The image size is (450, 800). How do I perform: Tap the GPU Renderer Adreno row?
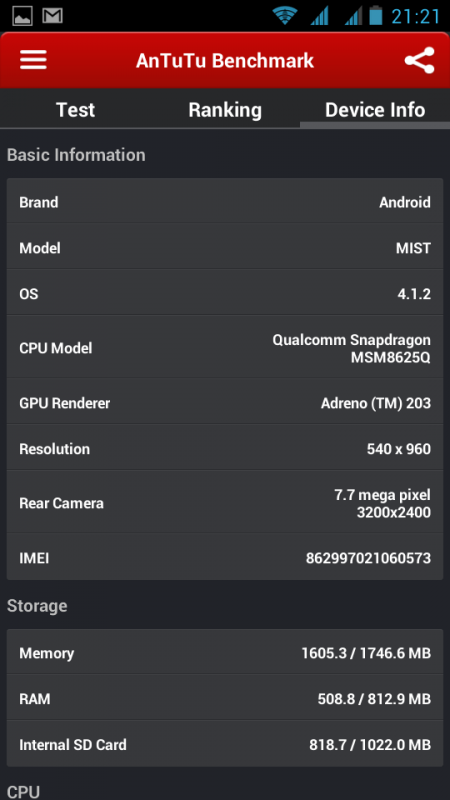point(225,403)
